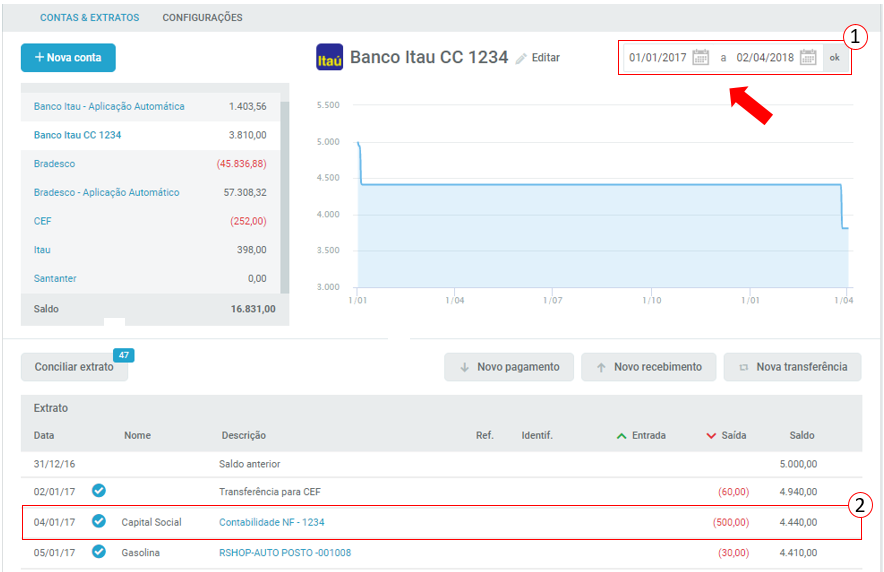Click the 47 badge on Conciliar extrato
Screen dimensions: 884x572
[123, 355]
